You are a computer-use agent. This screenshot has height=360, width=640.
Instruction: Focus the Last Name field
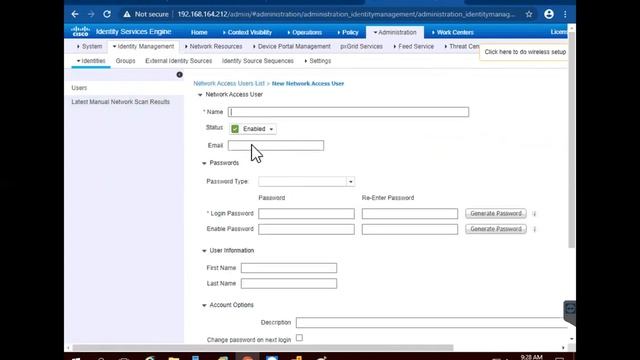pos(289,283)
